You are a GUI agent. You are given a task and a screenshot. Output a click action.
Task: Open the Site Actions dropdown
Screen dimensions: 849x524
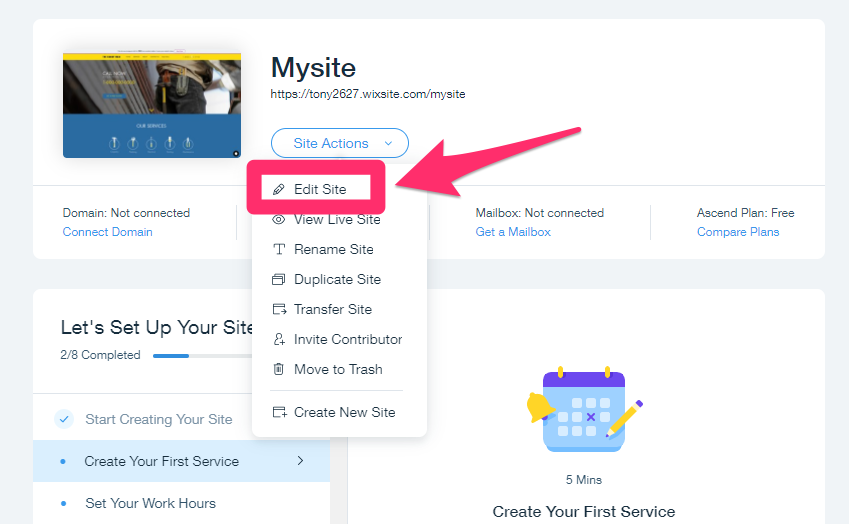pos(339,143)
